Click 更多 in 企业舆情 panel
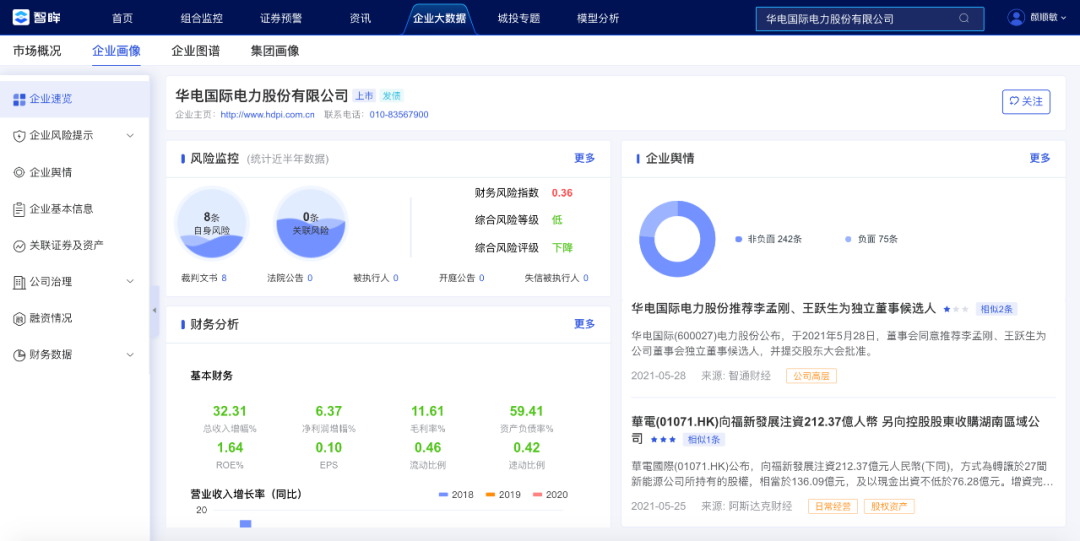This screenshot has width=1080, height=541. pyautogui.click(x=1040, y=159)
